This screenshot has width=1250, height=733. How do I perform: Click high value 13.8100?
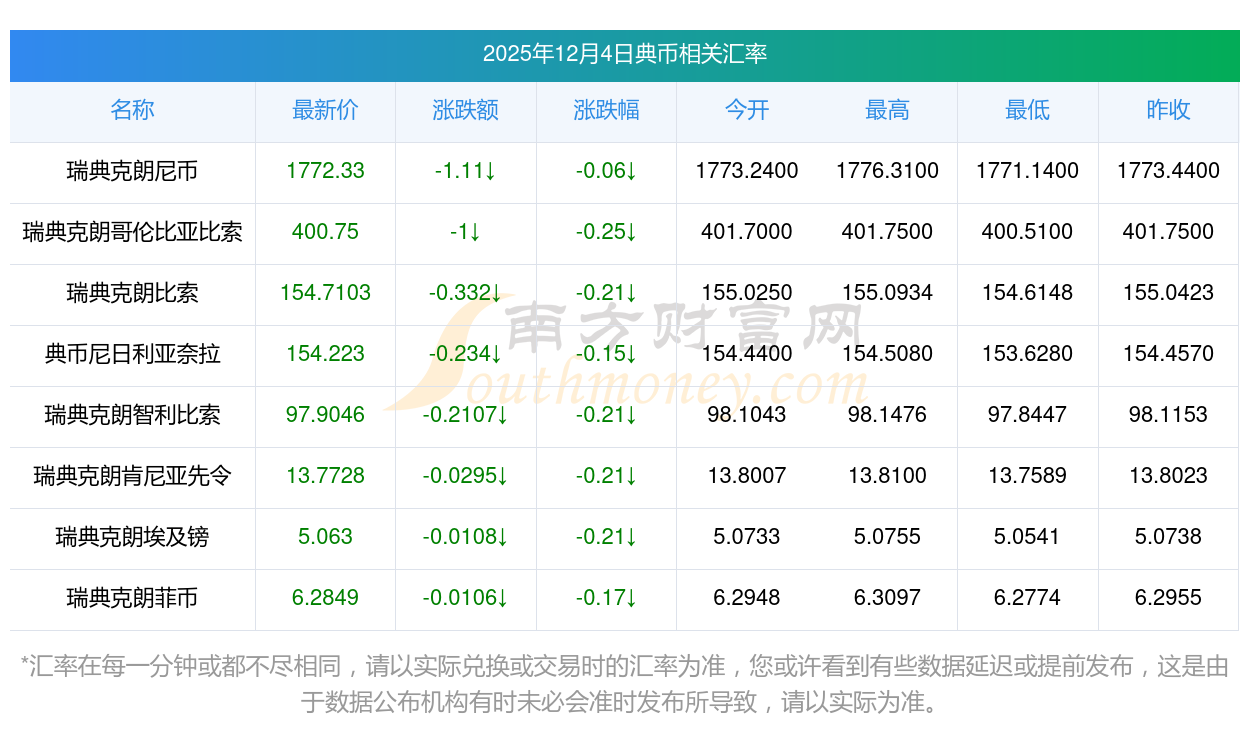coord(887,476)
